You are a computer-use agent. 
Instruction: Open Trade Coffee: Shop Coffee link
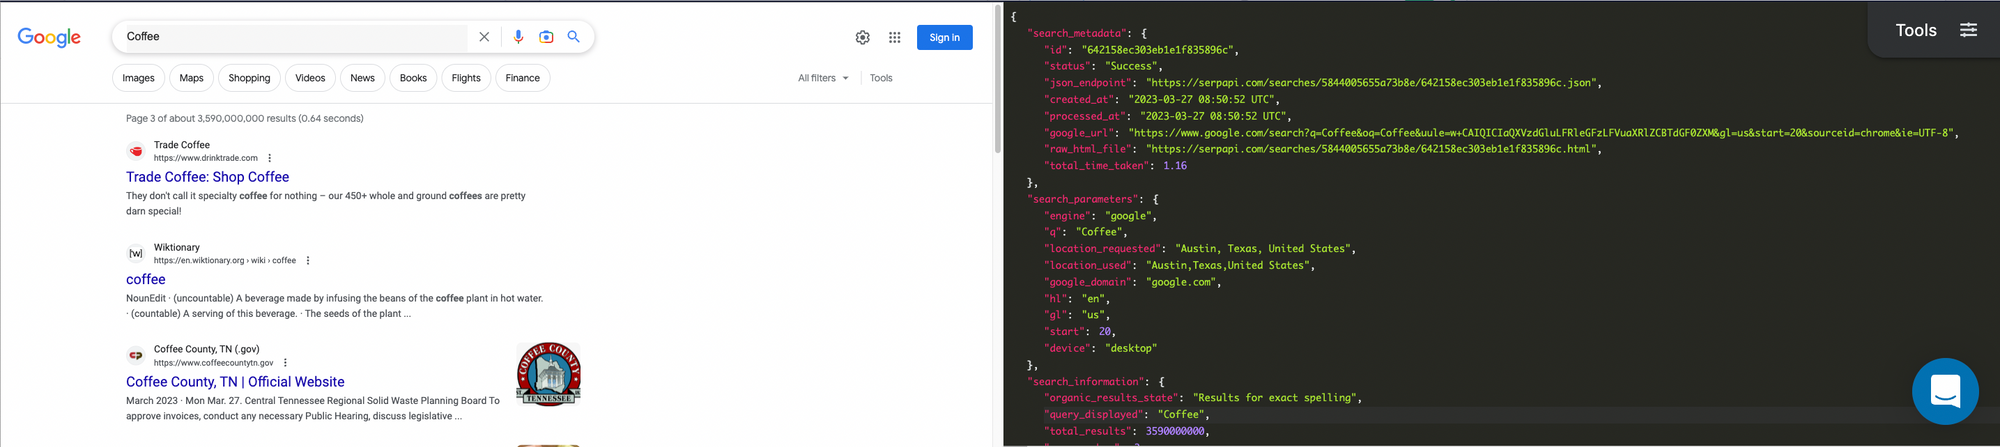tap(207, 177)
